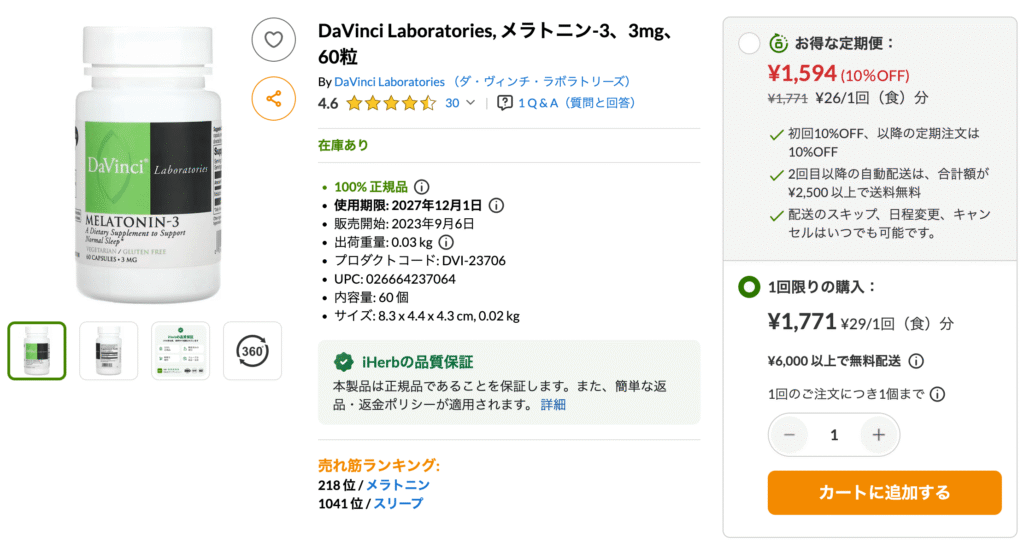Click the カートに追加する button

(x=884, y=492)
